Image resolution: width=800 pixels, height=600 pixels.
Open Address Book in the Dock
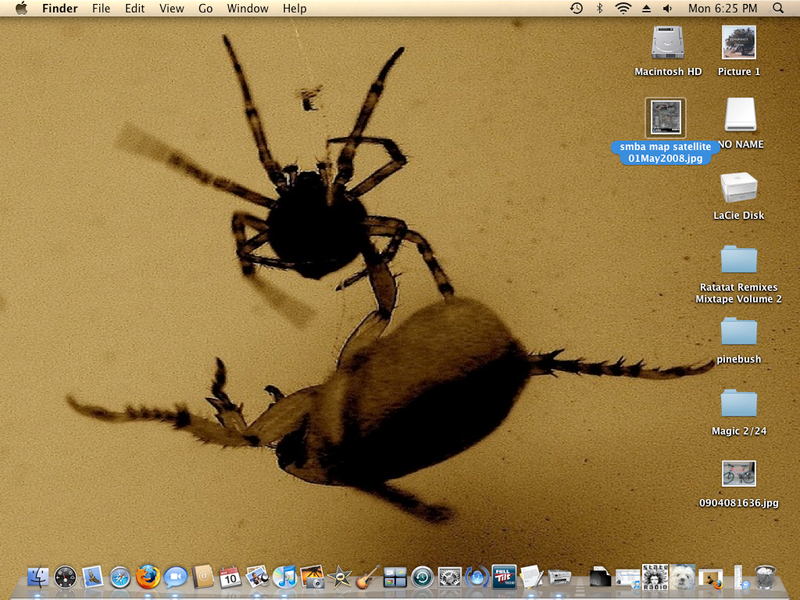203,577
